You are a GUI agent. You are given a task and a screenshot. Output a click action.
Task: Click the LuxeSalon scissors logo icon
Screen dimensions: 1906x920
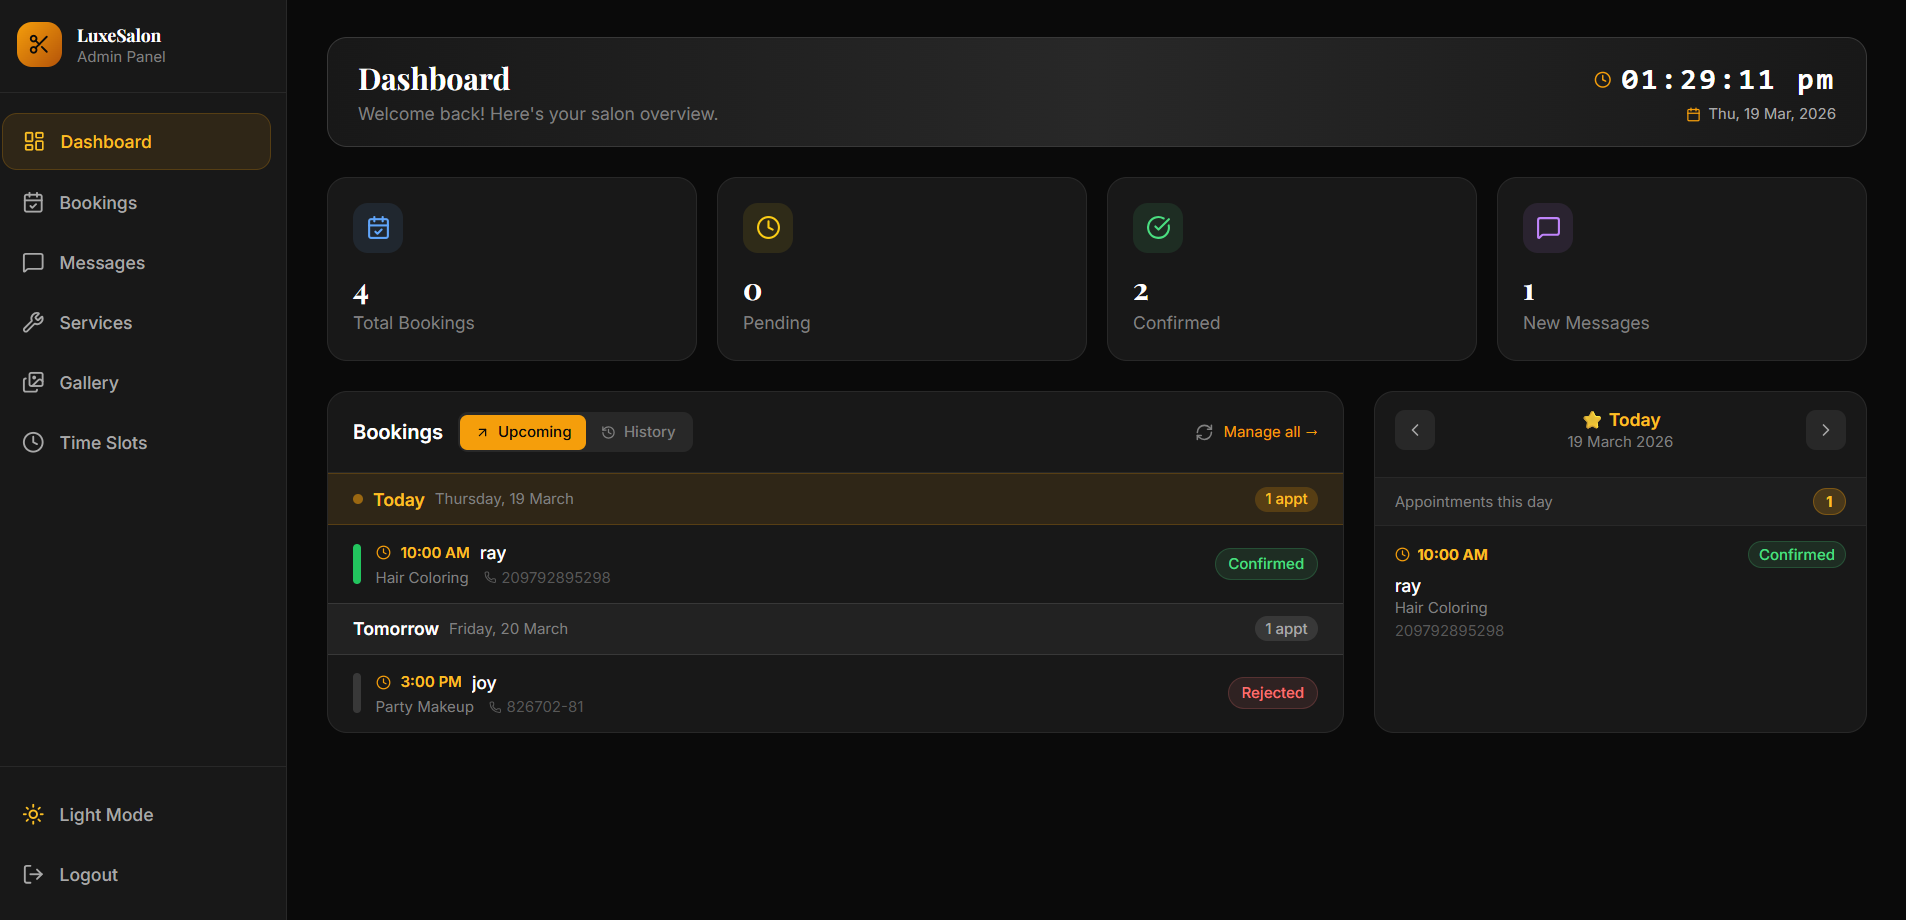[x=39, y=45]
